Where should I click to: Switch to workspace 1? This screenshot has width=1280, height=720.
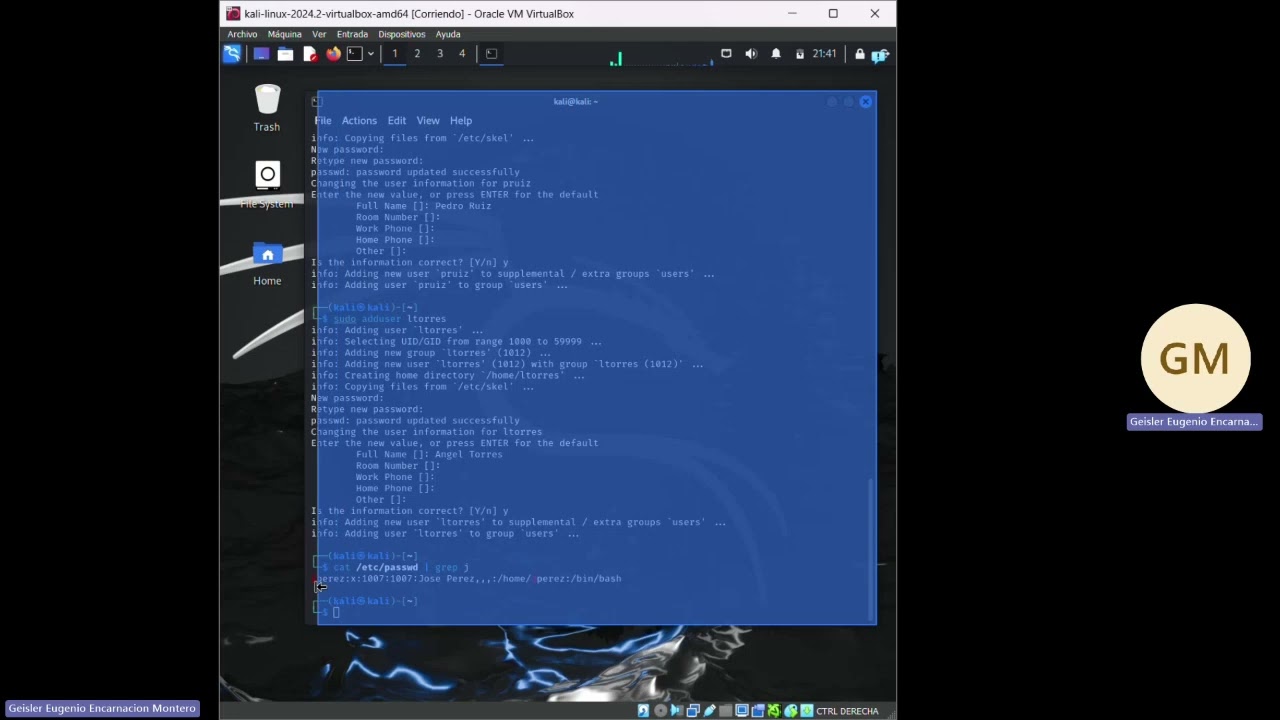click(395, 54)
